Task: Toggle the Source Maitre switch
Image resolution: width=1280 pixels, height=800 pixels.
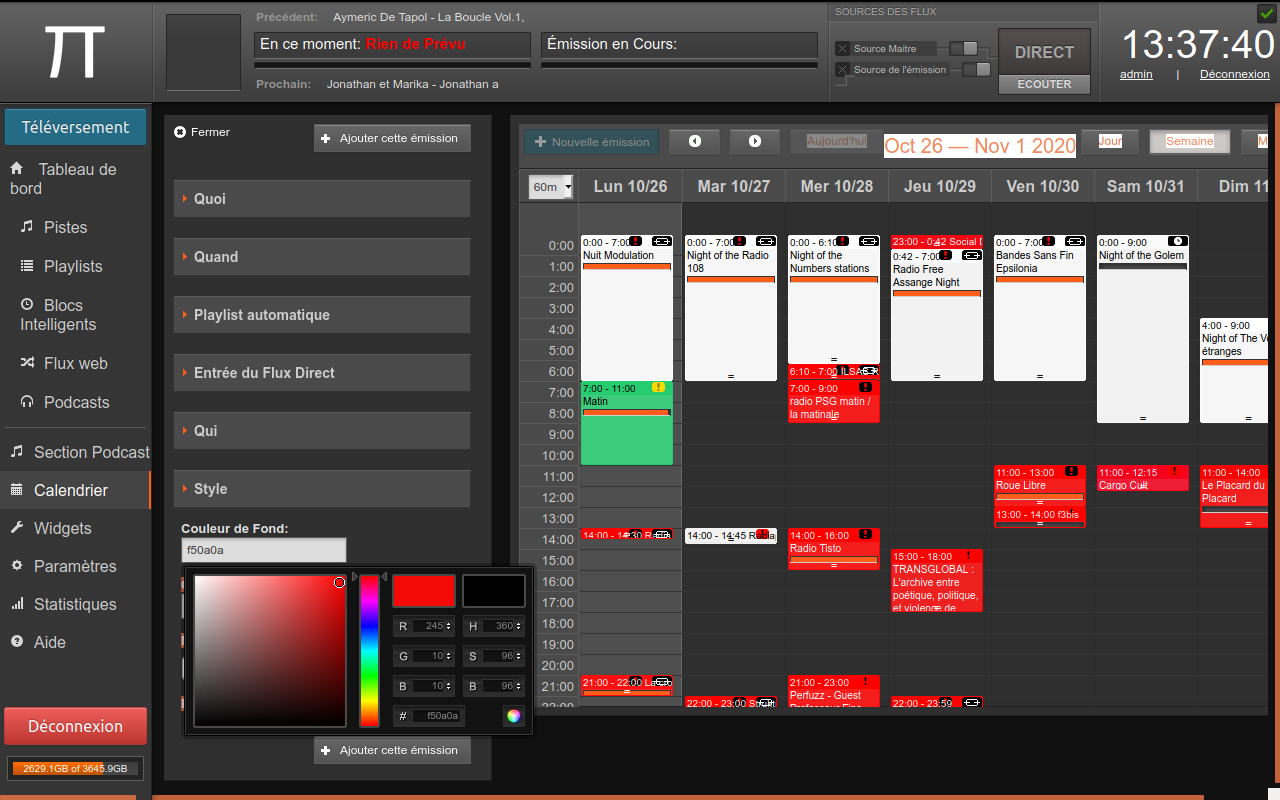Action: pos(964,48)
